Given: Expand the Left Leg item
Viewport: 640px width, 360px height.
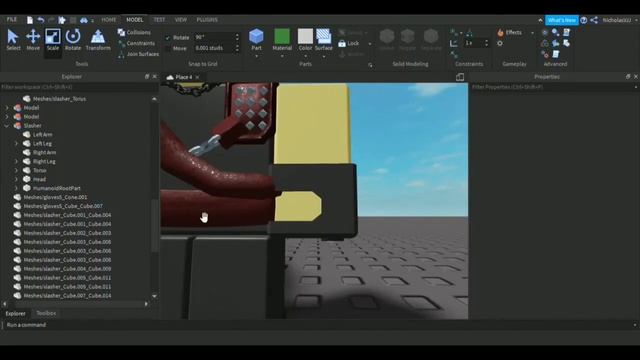Looking at the screenshot, I should coord(16,144).
